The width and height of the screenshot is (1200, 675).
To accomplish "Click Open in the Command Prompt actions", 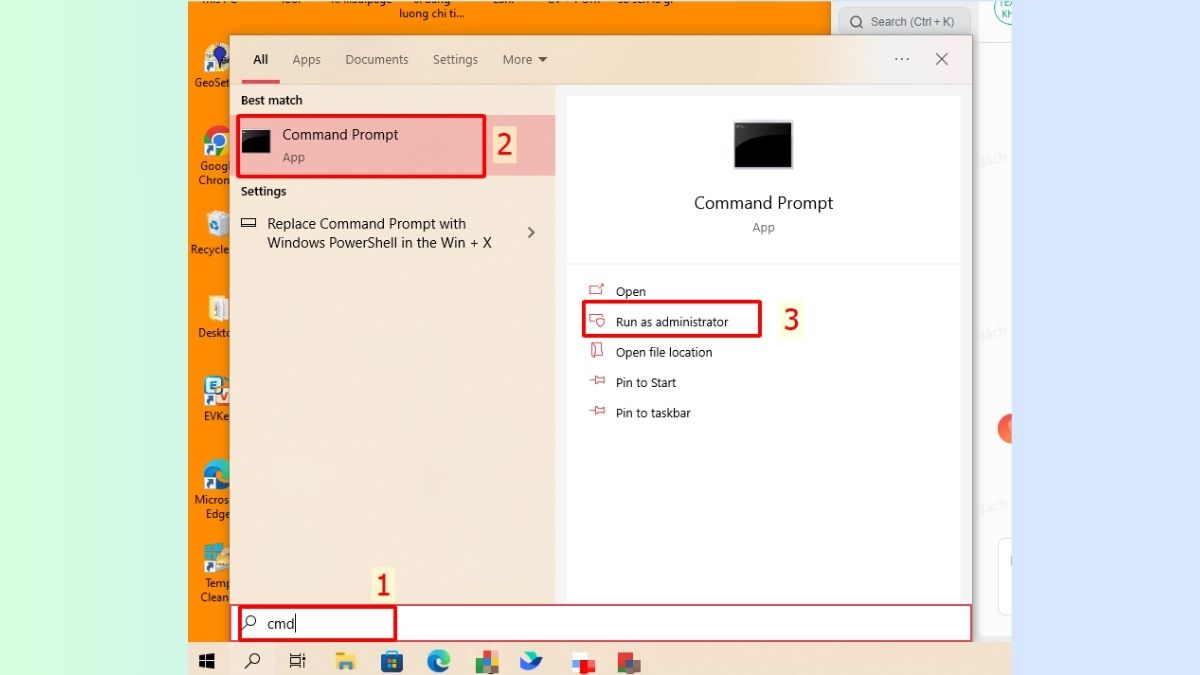I will 631,292.
